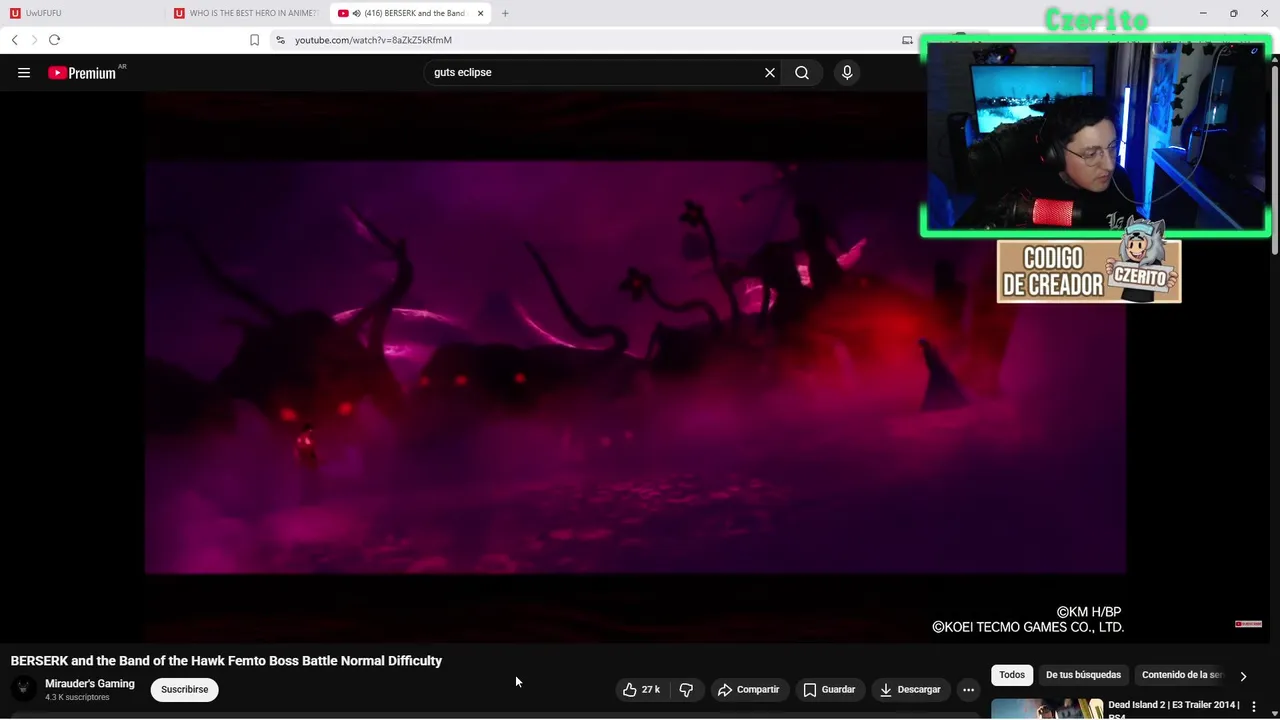The image size is (1280, 720).
Task: Bookmark this page with bookmark icon
Action: coord(254,40)
